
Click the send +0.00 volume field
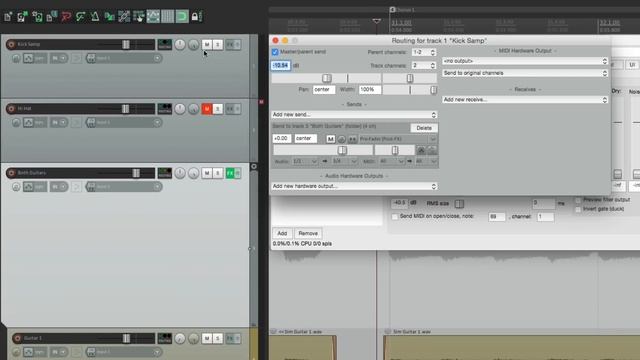click(x=282, y=139)
